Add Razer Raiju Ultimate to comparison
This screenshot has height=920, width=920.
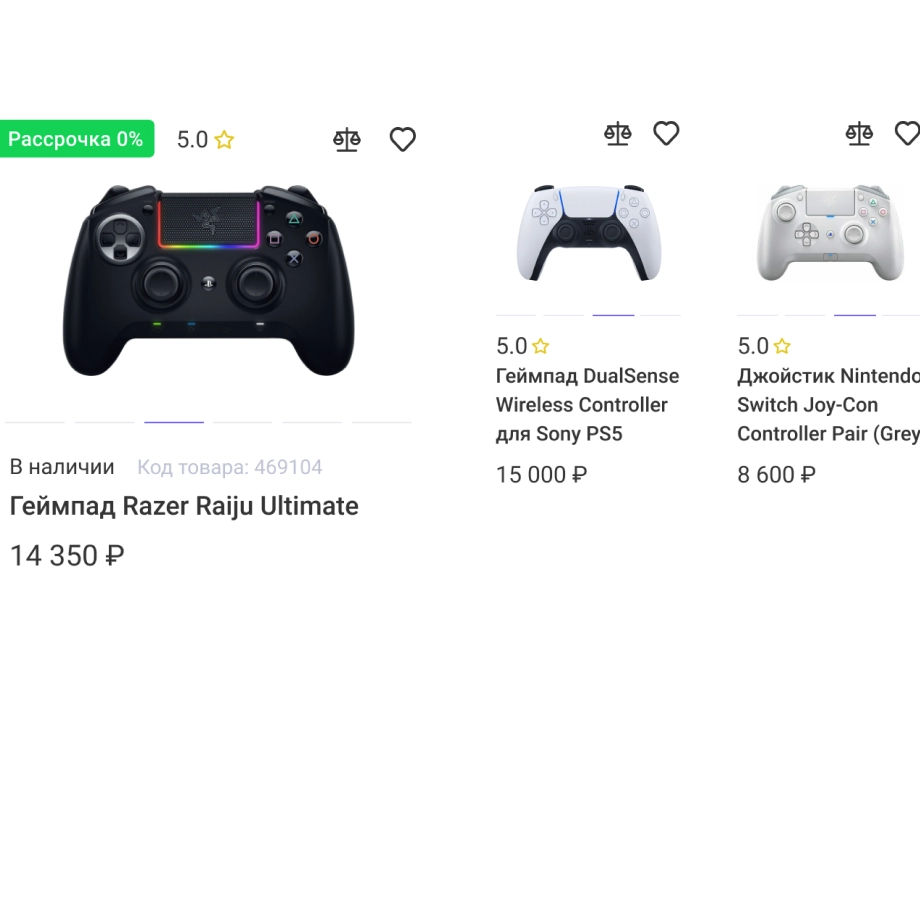tap(347, 140)
